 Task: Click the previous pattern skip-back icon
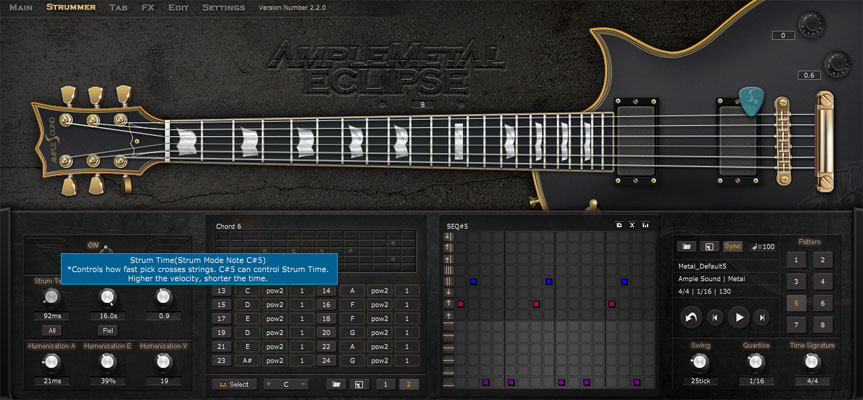coord(715,317)
